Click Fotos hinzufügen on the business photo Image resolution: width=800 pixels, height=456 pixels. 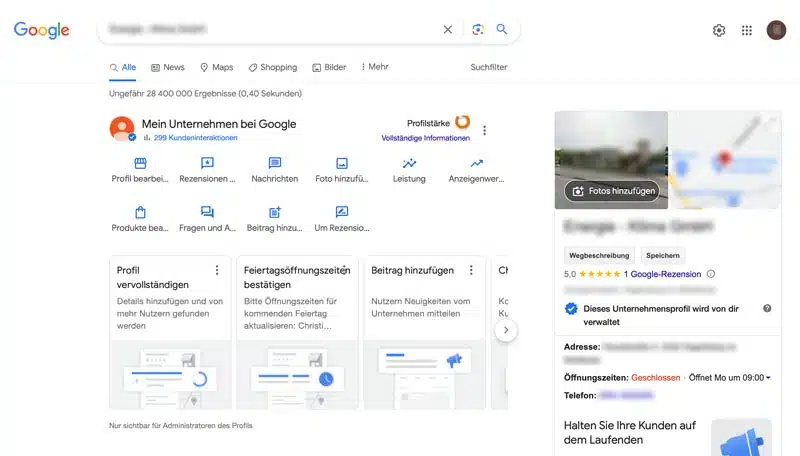click(x=612, y=191)
